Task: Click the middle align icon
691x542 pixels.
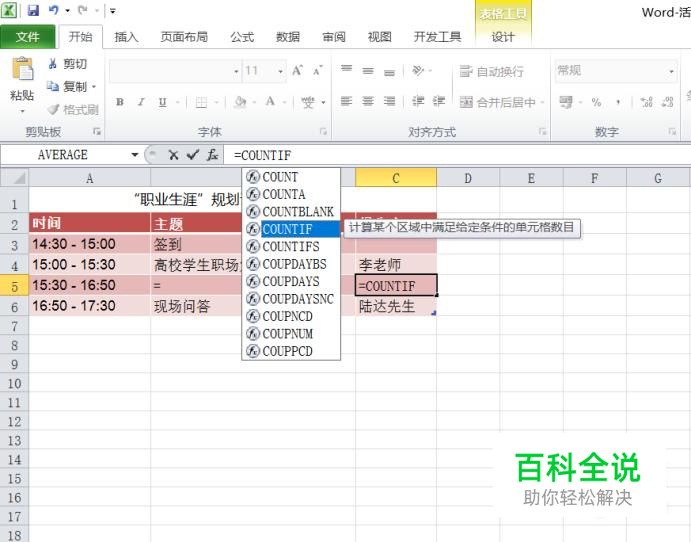Action: (368, 71)
